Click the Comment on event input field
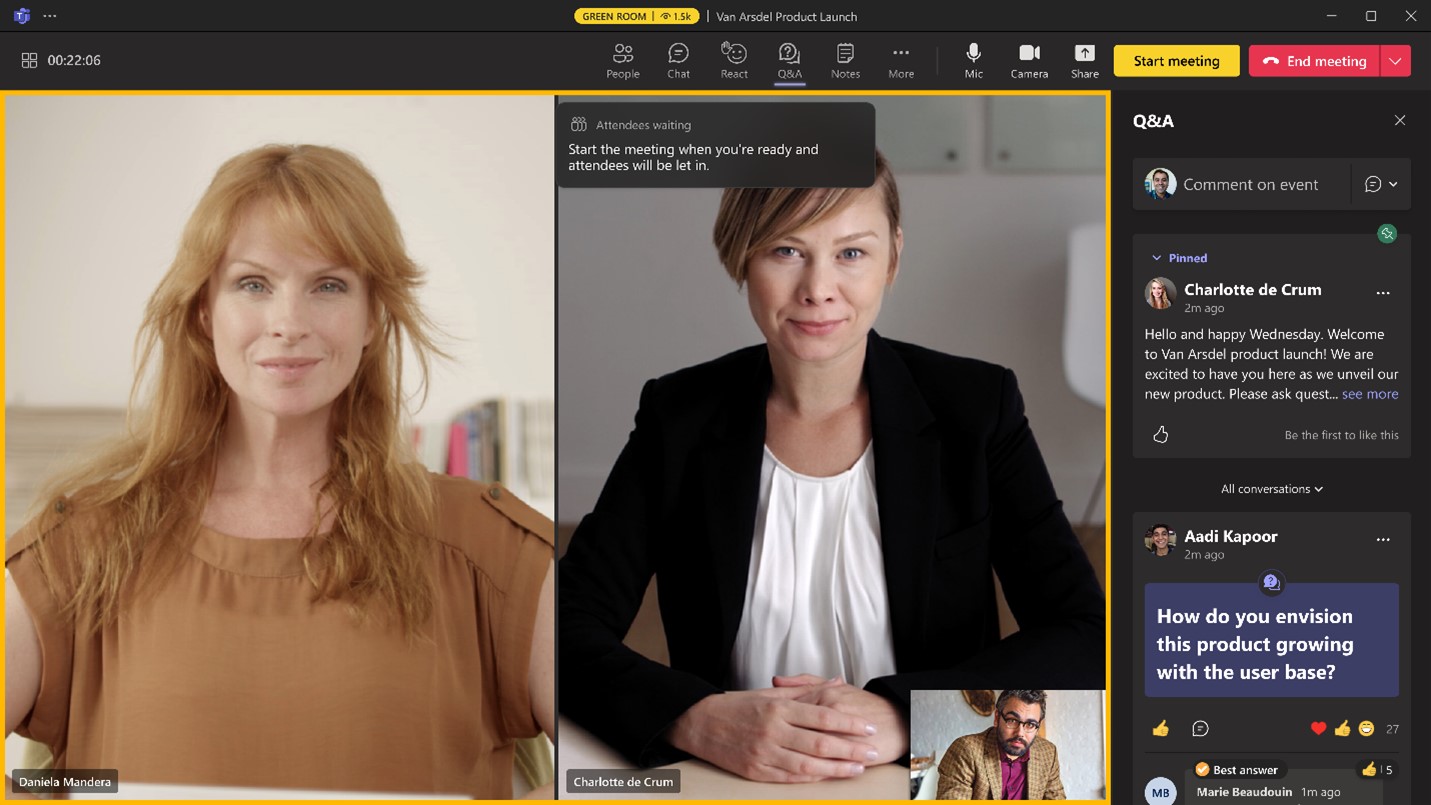1431x805 pixels. (x=1251, y=184)
